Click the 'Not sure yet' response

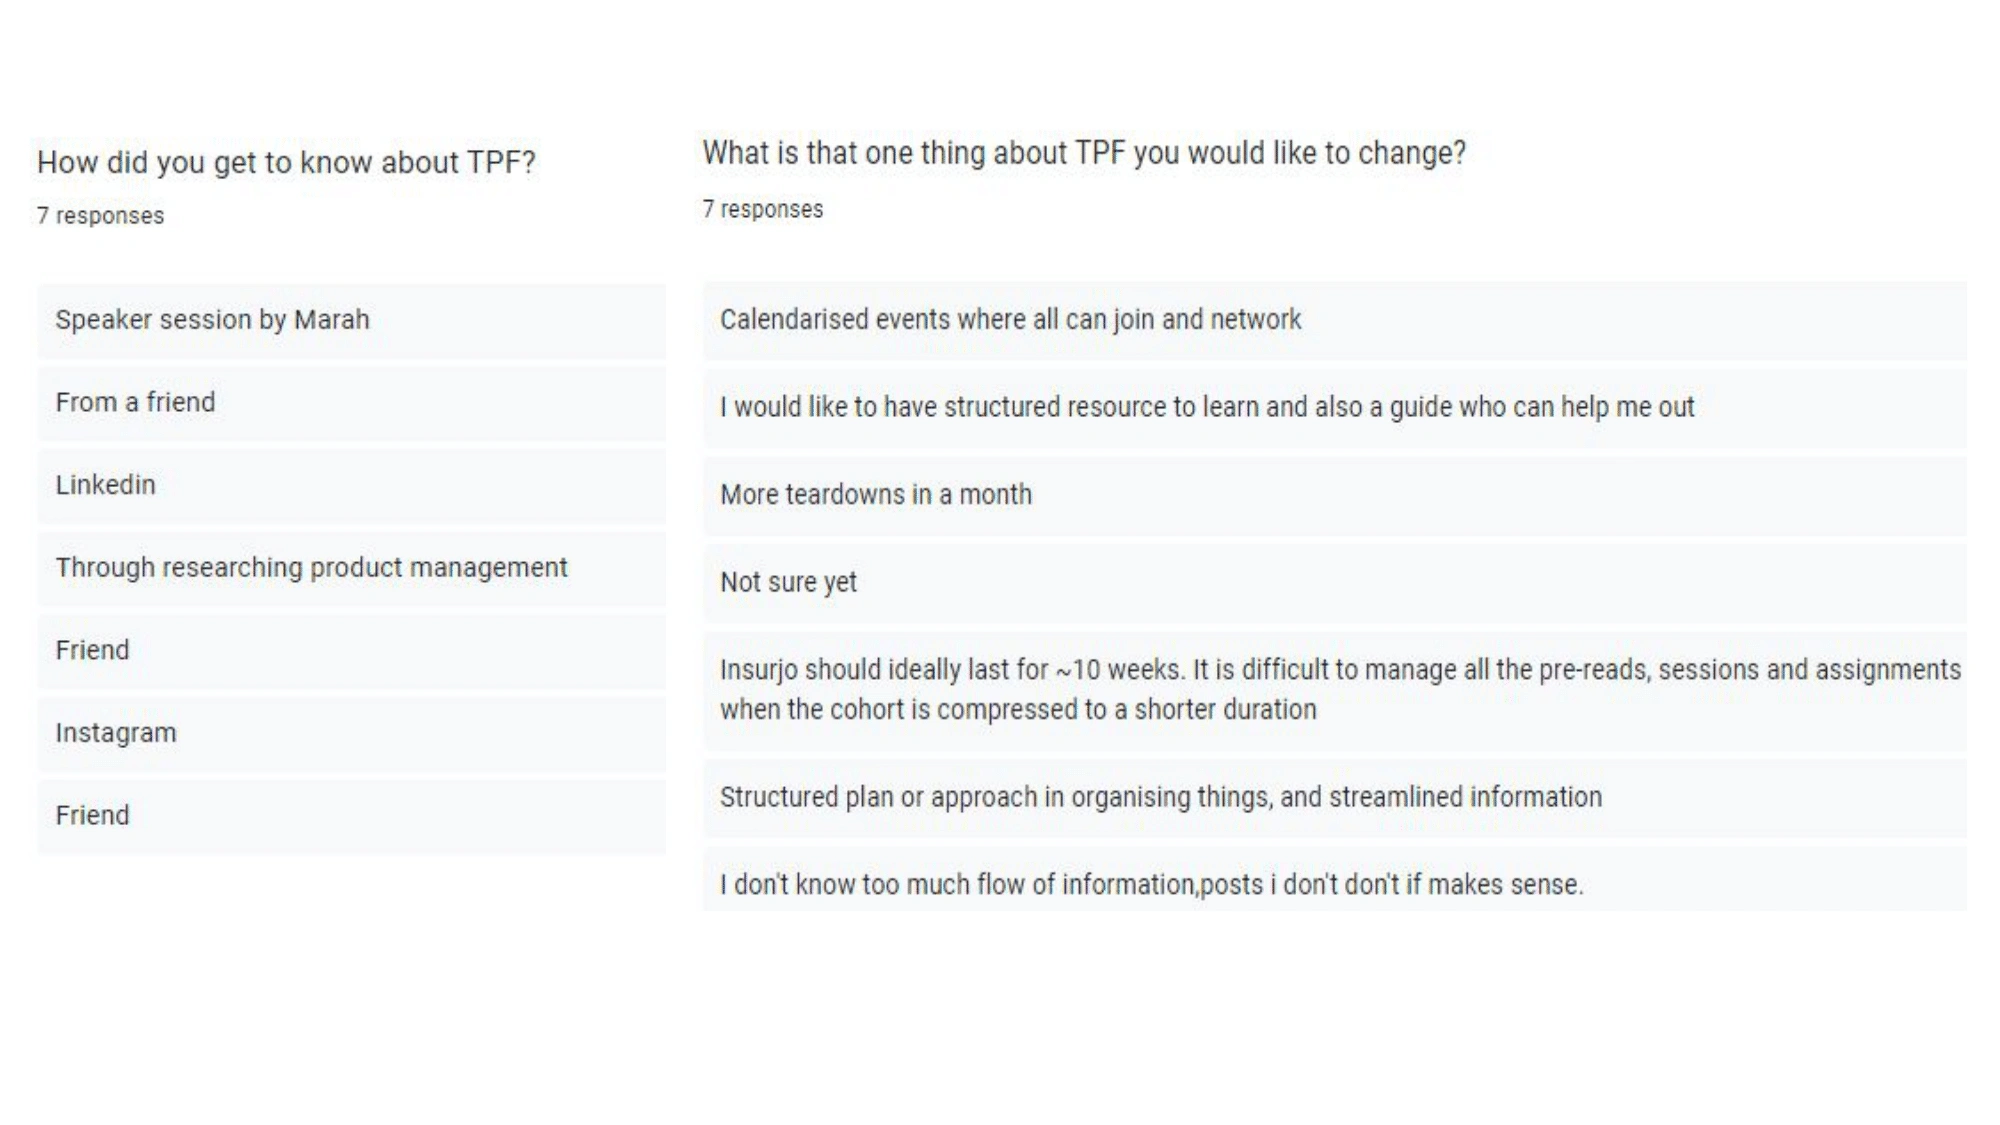[x=1334, y=583]
